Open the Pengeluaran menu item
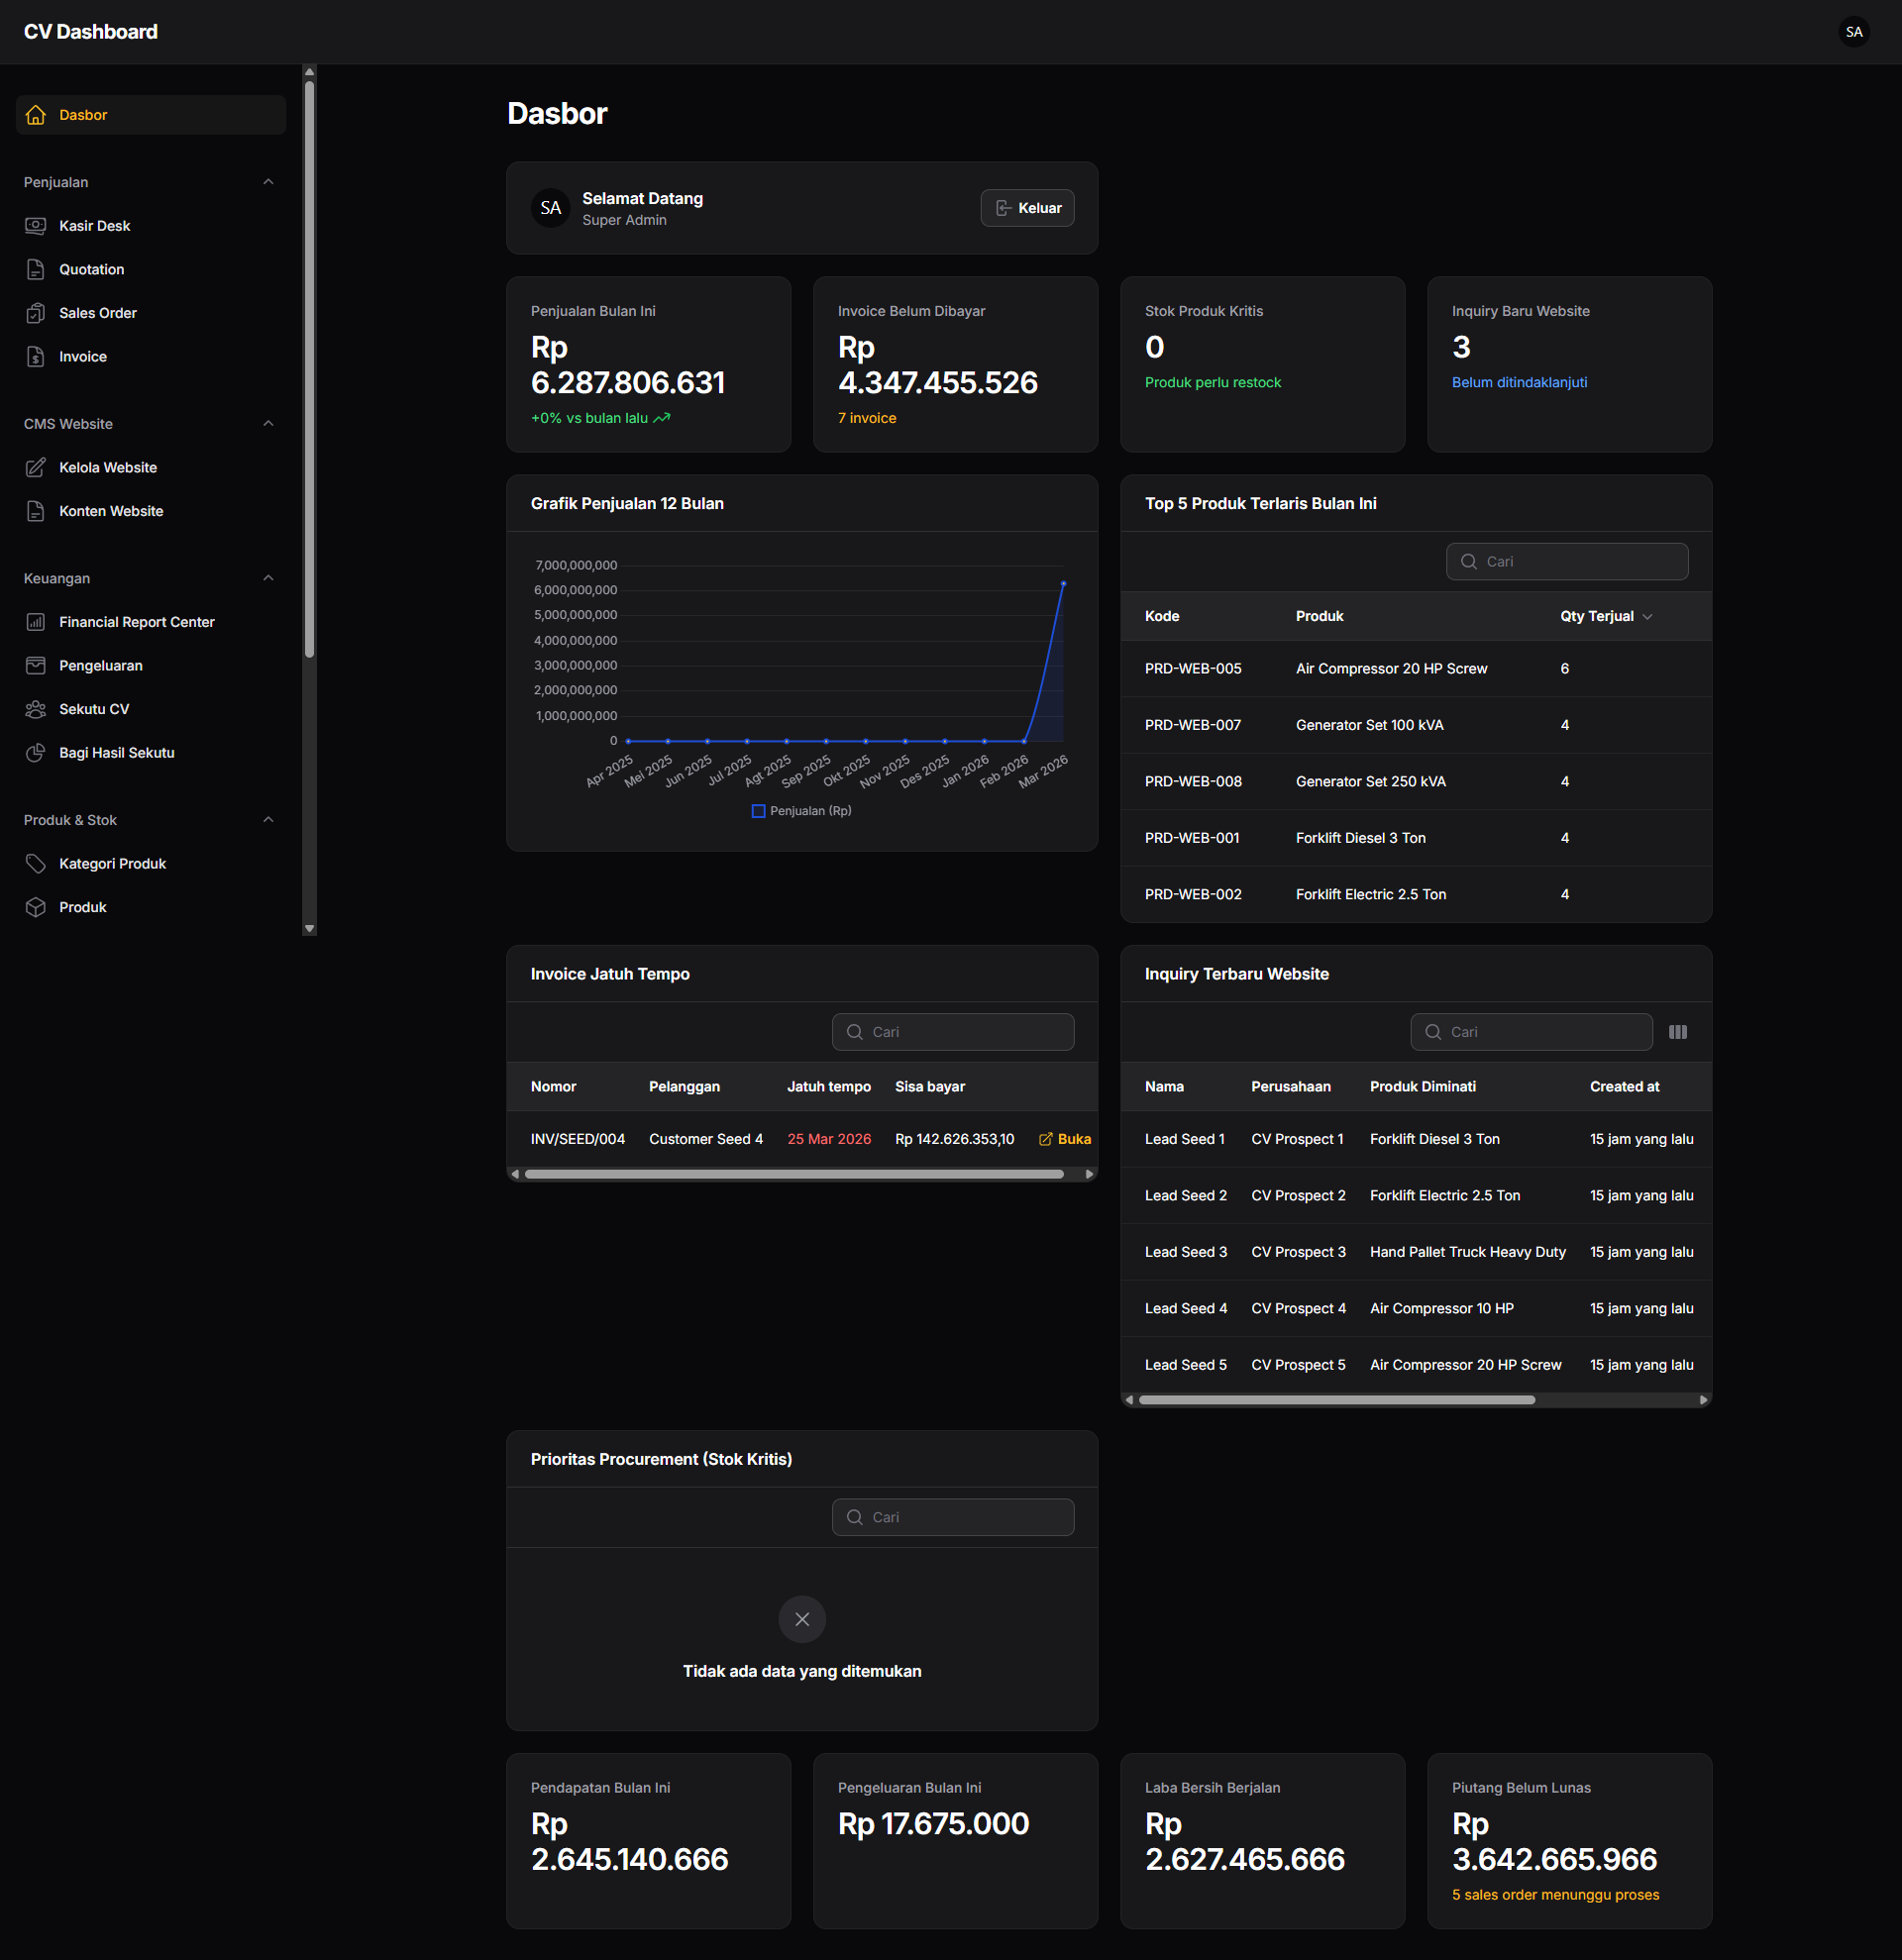Viewport: 1902px width, 1960px height. click(100, 666)
